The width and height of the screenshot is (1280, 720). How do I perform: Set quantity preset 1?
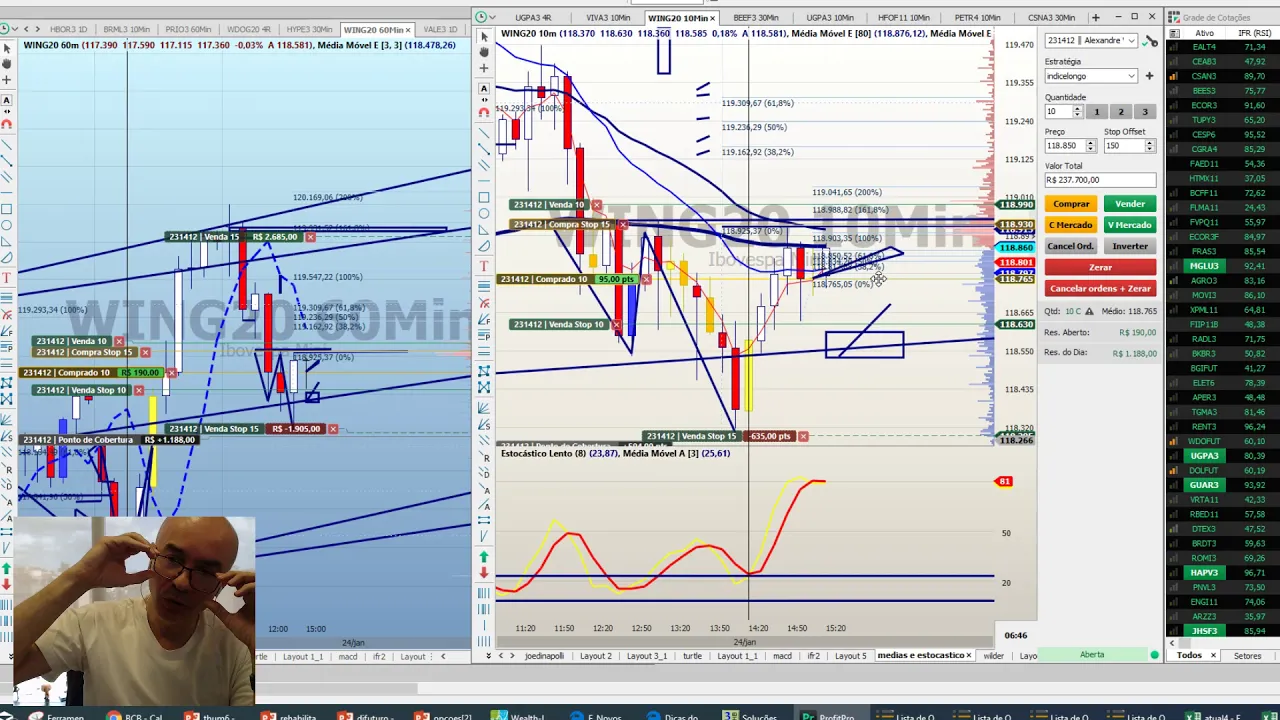coord(1096,112)
